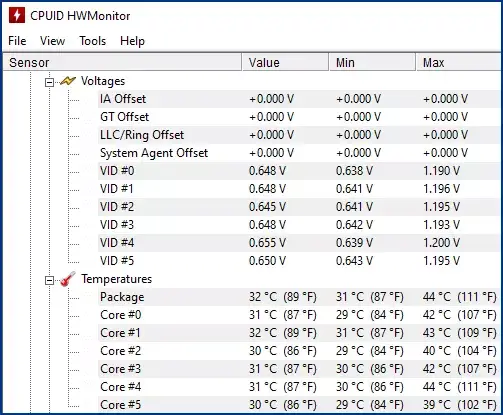Screen dimensions: 503x415
Task: Select the LLC/Ring Offset row
Action: (x=299, y=135)
